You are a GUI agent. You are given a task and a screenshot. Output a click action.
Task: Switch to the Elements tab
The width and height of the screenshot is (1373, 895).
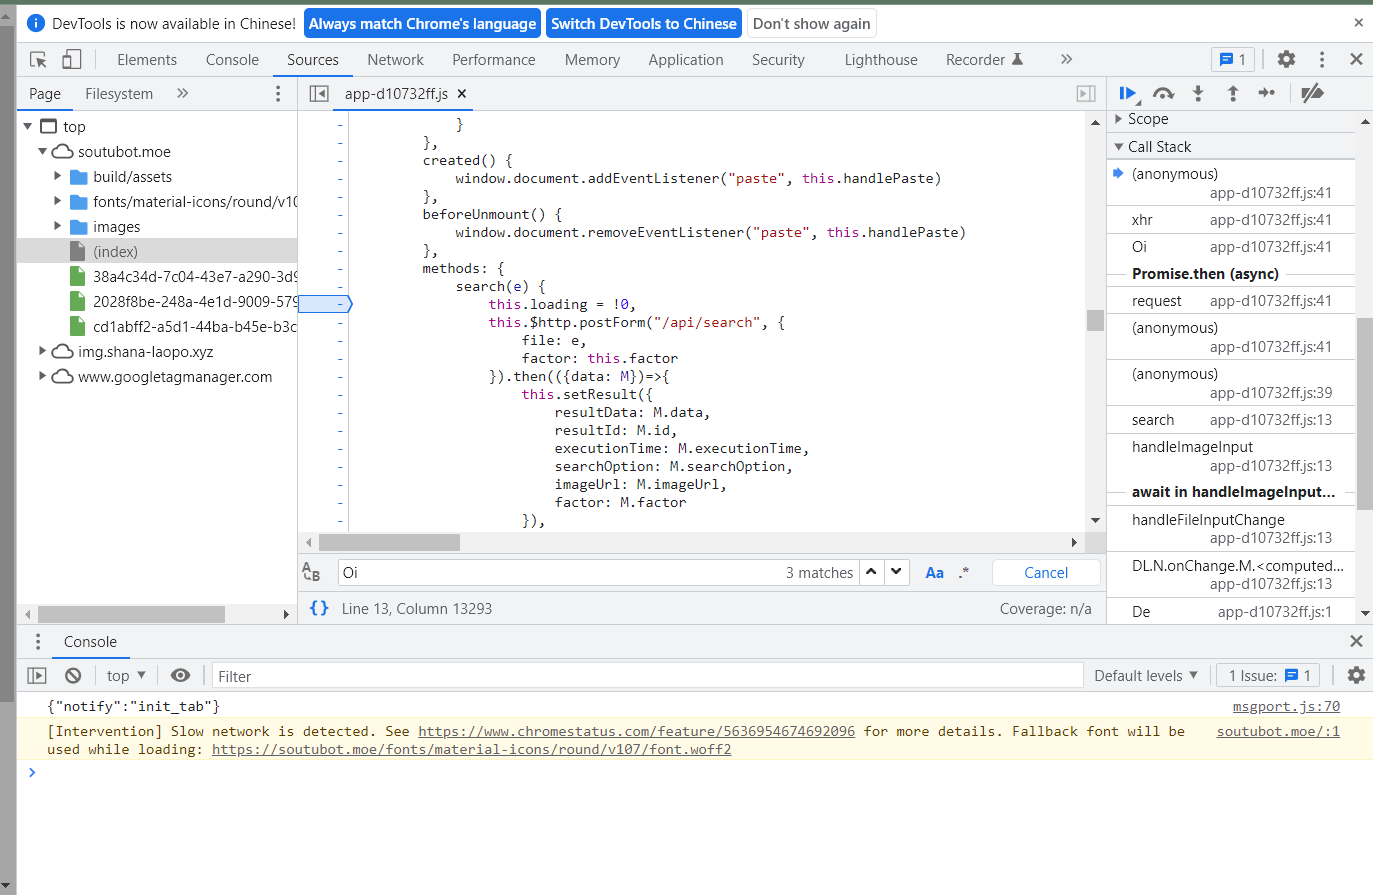[x=147, y=60]
